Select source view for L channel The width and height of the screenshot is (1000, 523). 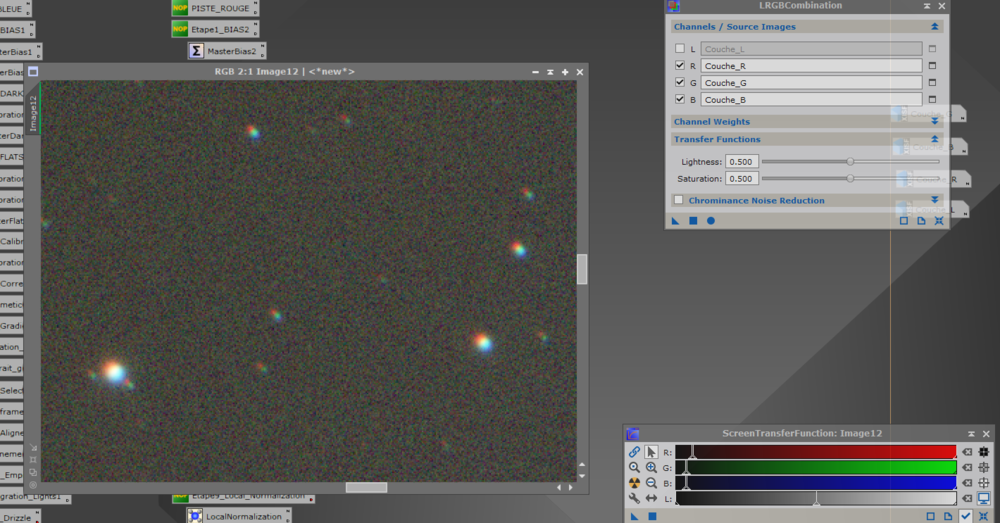coord(932,48)
